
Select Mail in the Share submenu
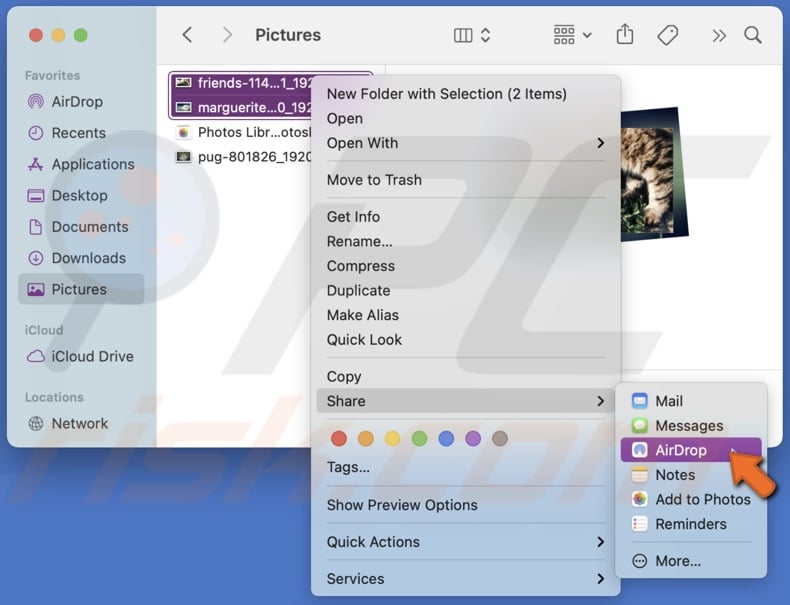(668, 401)
